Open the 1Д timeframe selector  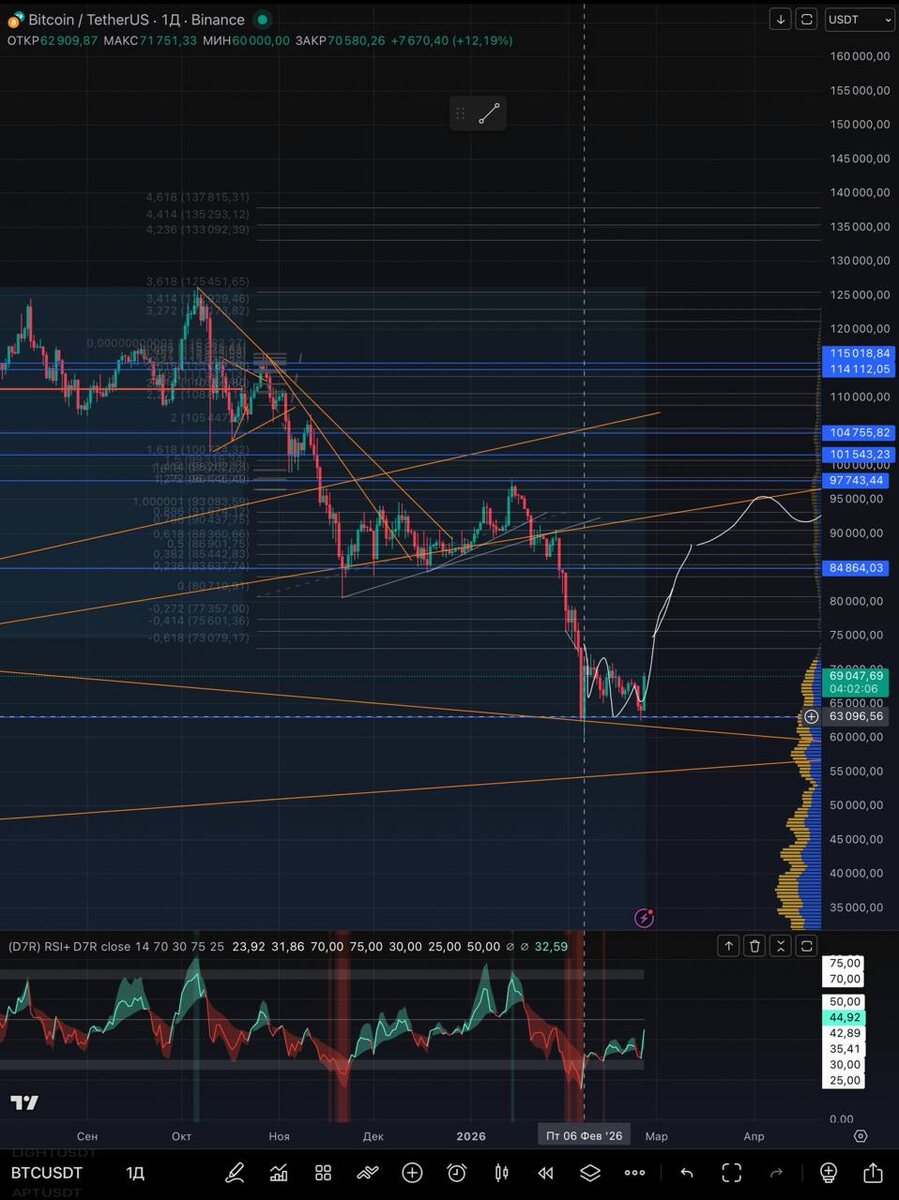click(135, 1173)
